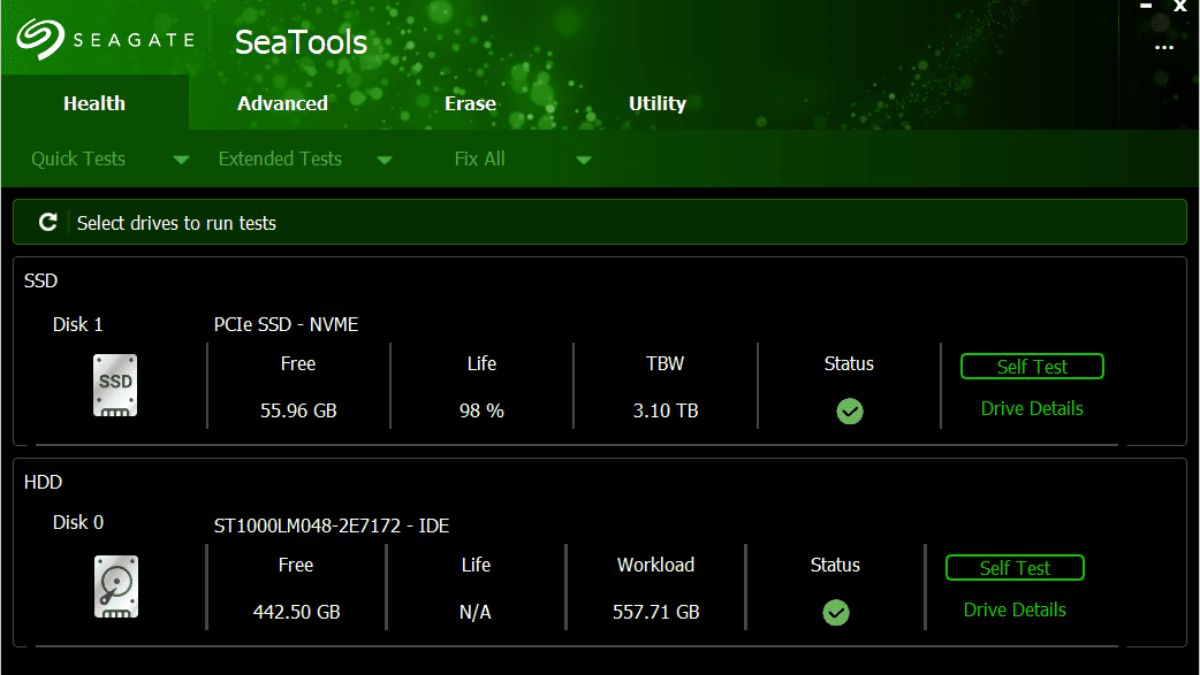Screen dimensions: 1200x675
Task: Expand the Fix All dropdown arrow
Action: [x=584, y=160]
